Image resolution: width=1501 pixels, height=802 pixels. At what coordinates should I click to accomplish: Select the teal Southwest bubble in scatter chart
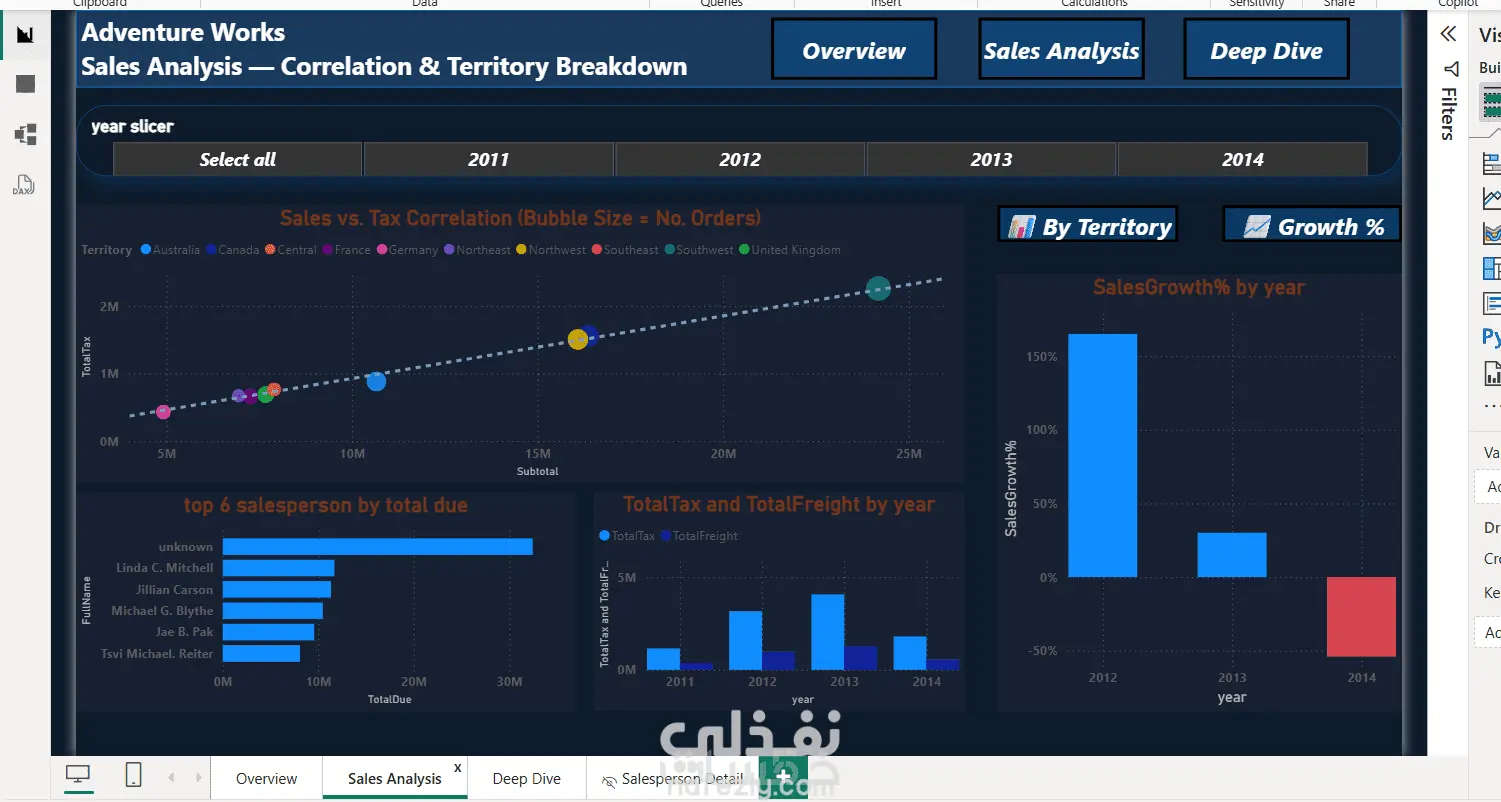[878, 288]
